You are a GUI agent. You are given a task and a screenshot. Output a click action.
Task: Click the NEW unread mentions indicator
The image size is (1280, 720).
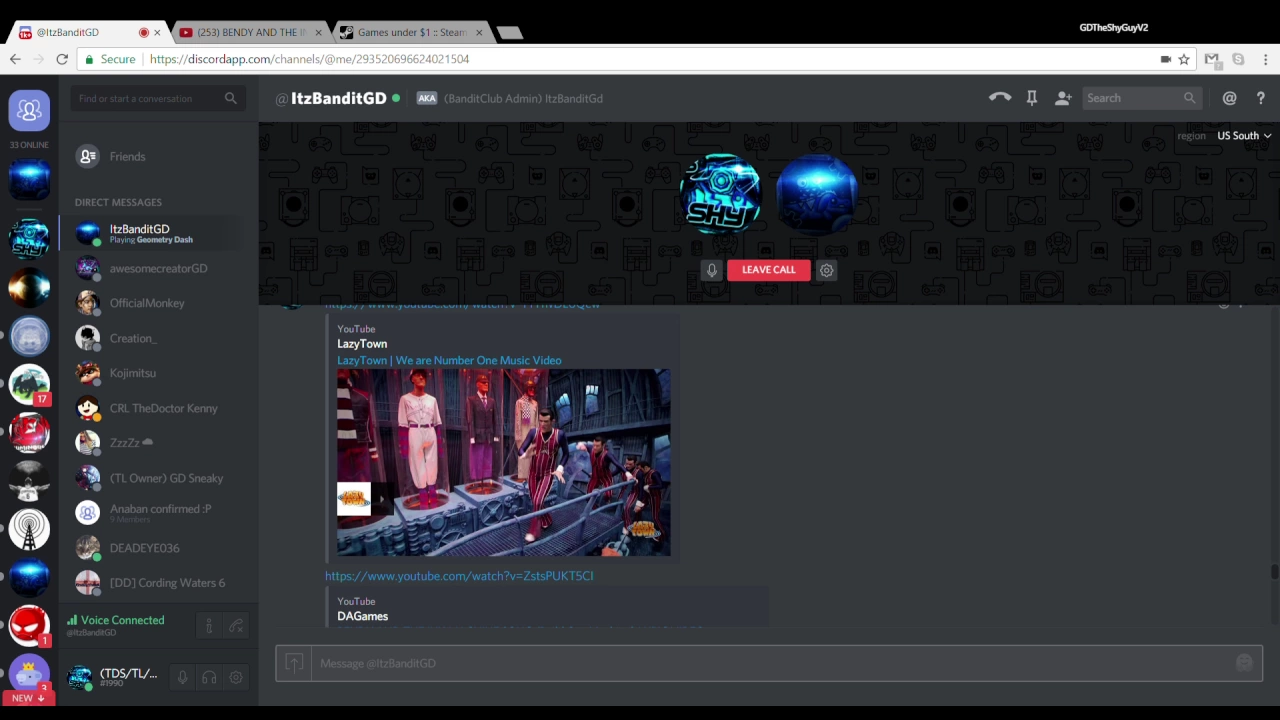point(28,698)
